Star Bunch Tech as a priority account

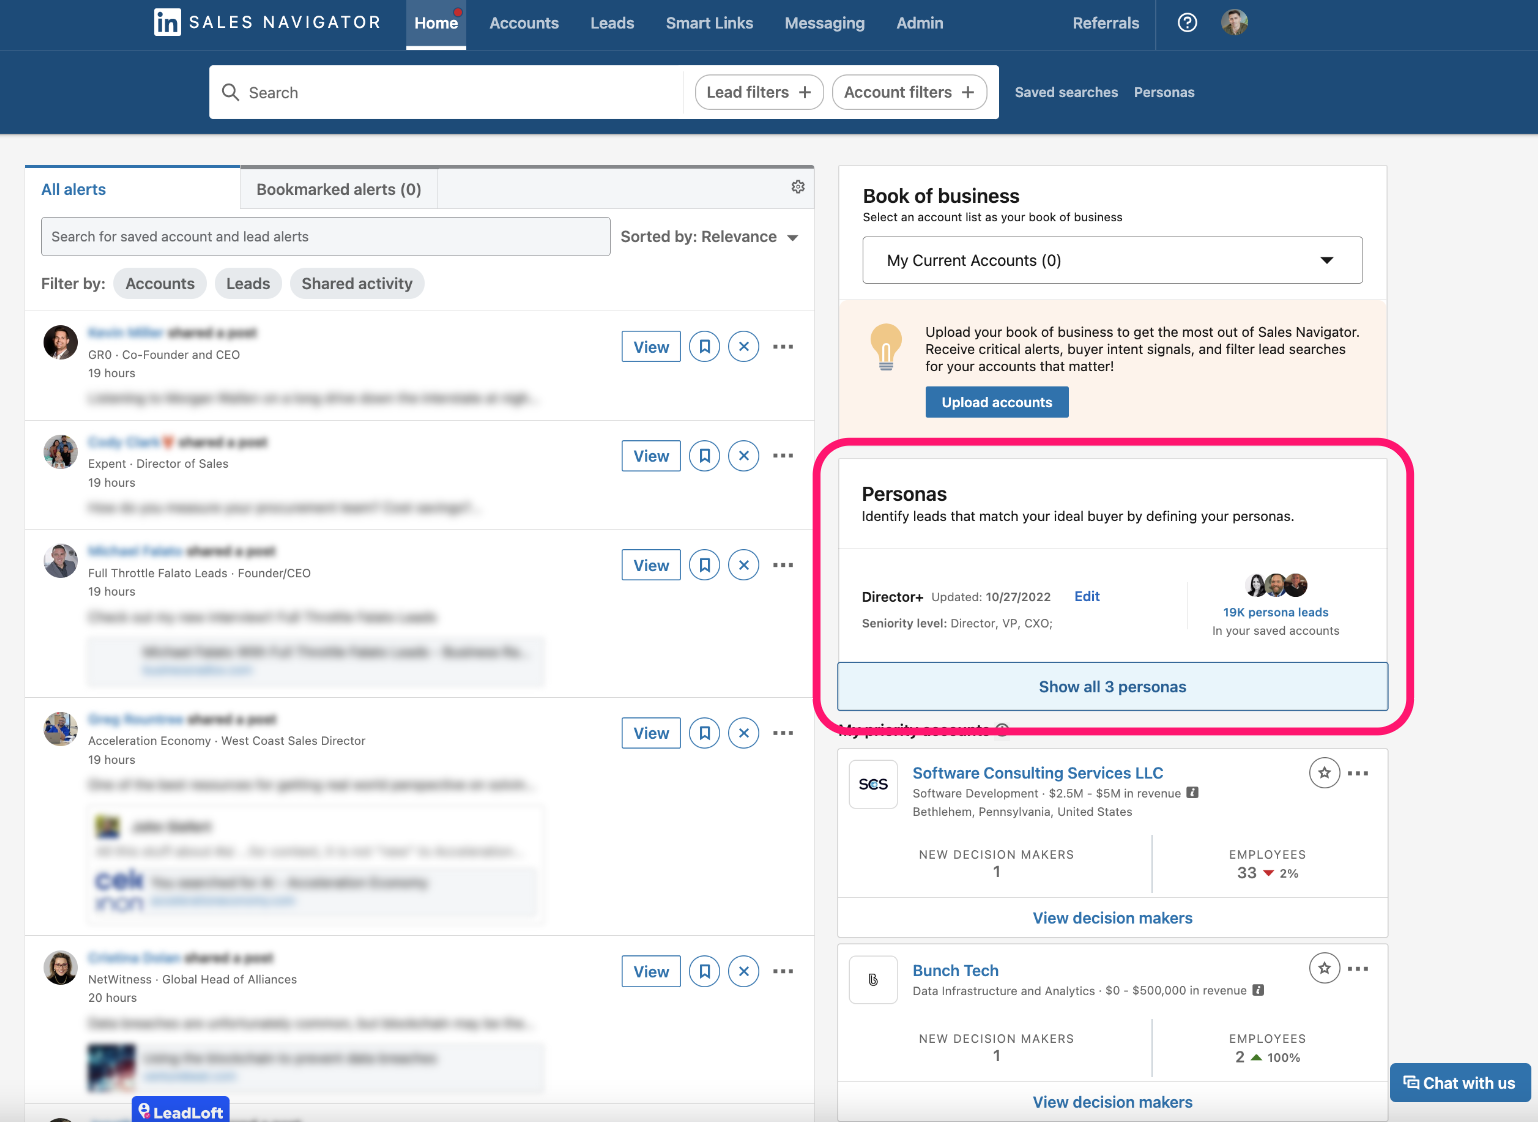pyautogui.click(x=1324, y=968)
